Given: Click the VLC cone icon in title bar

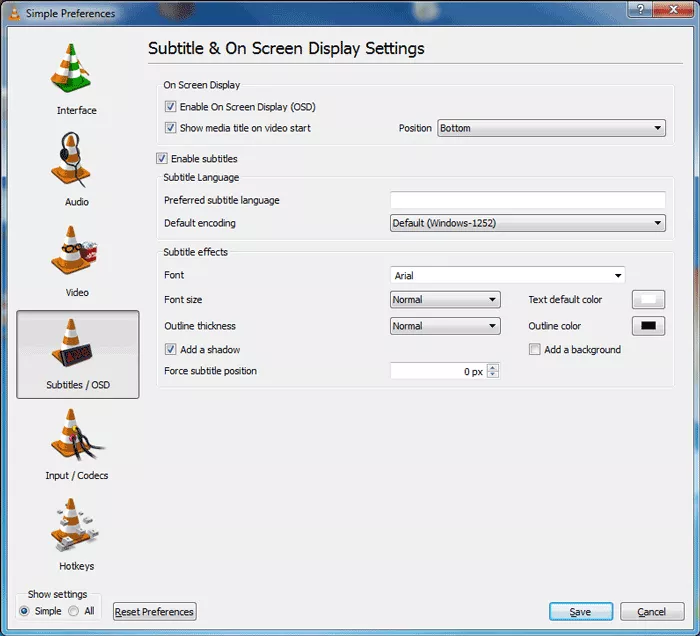Looking at the screenshot, I should coord(14,14).
